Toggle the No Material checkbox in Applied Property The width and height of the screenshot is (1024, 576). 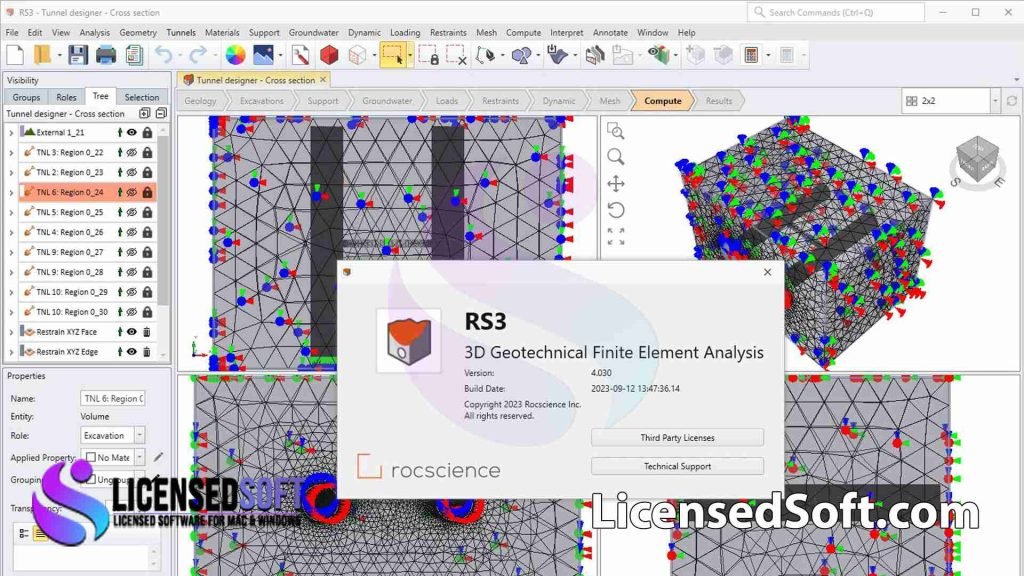91,457
